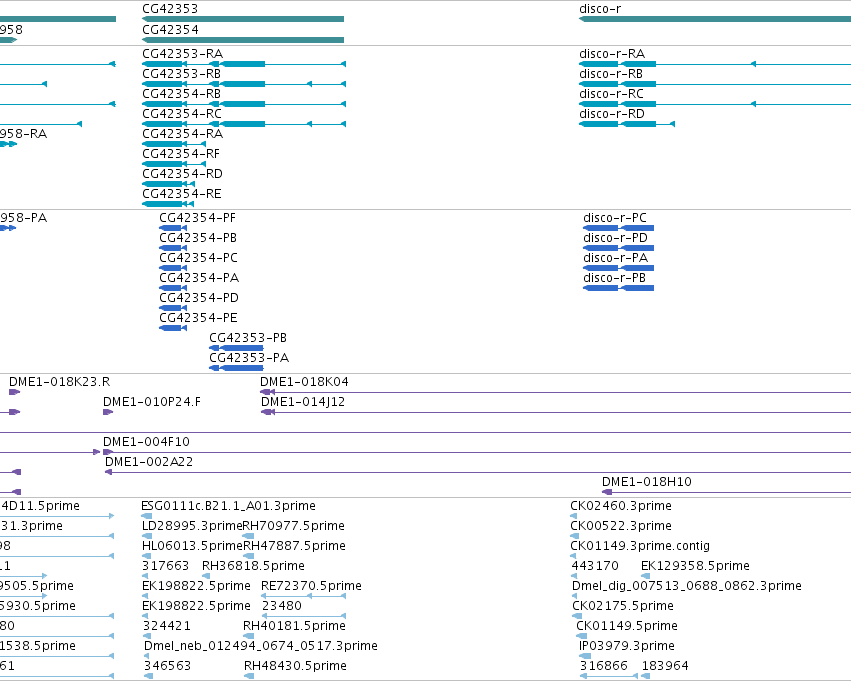This screenshot has height=681, width=851.
Task: Click protein disco-r-PB
Action: coord(614,278)
